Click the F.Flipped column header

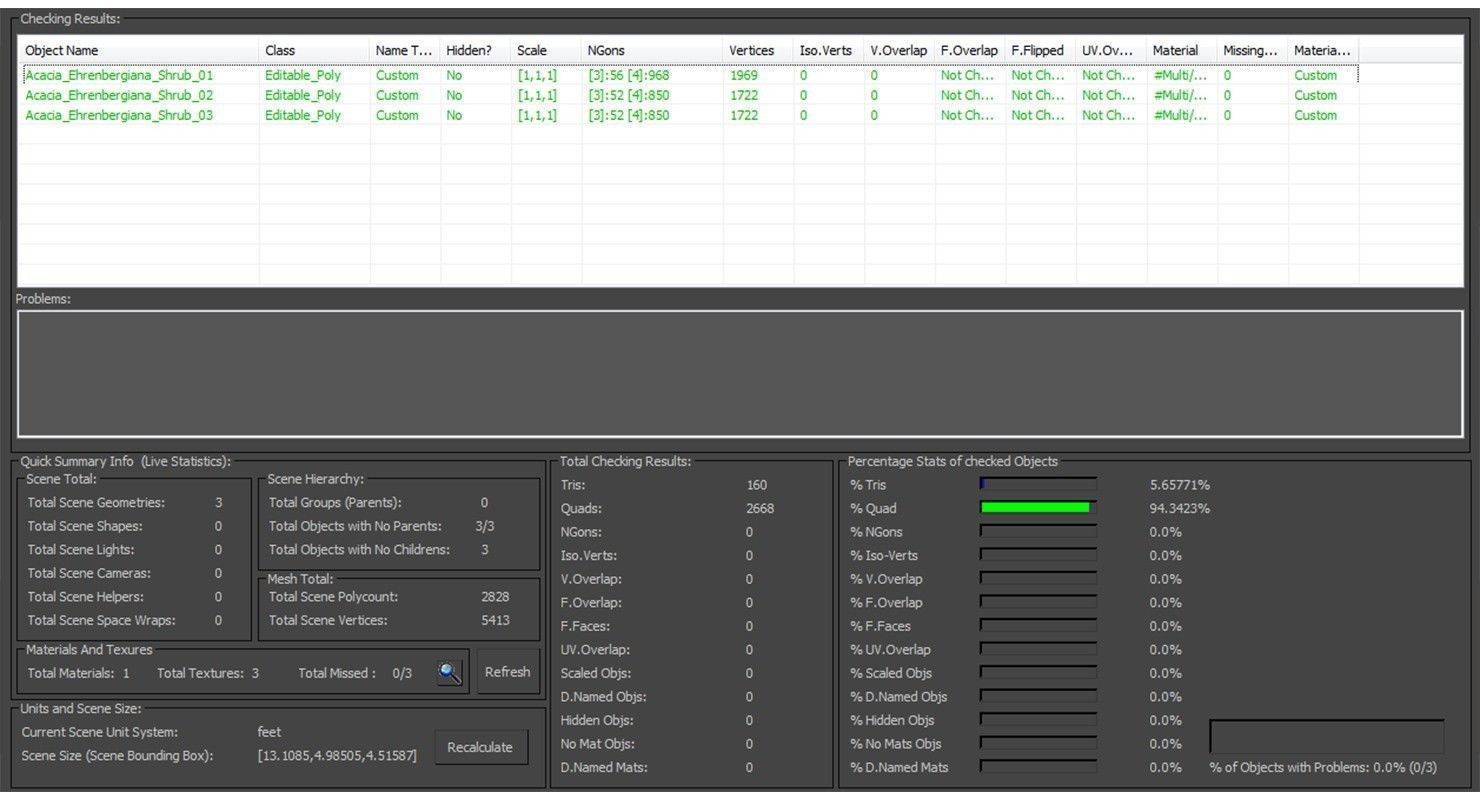coord(1041,50)
